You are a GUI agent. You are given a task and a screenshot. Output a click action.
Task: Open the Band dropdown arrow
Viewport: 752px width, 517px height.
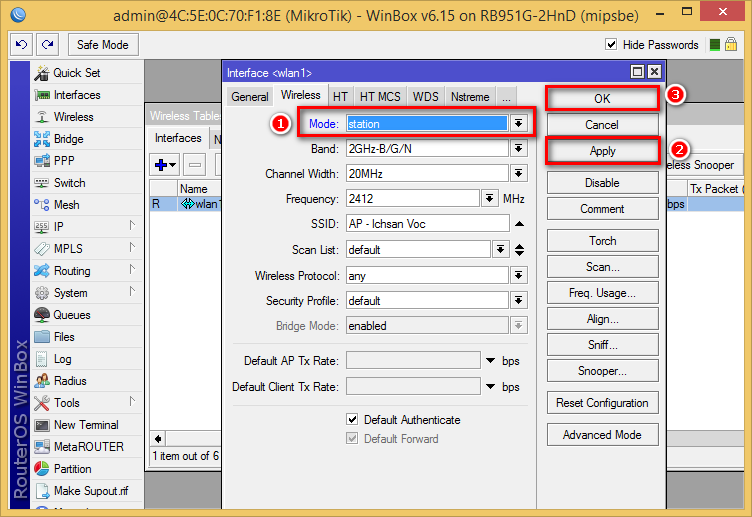[518, 149]
